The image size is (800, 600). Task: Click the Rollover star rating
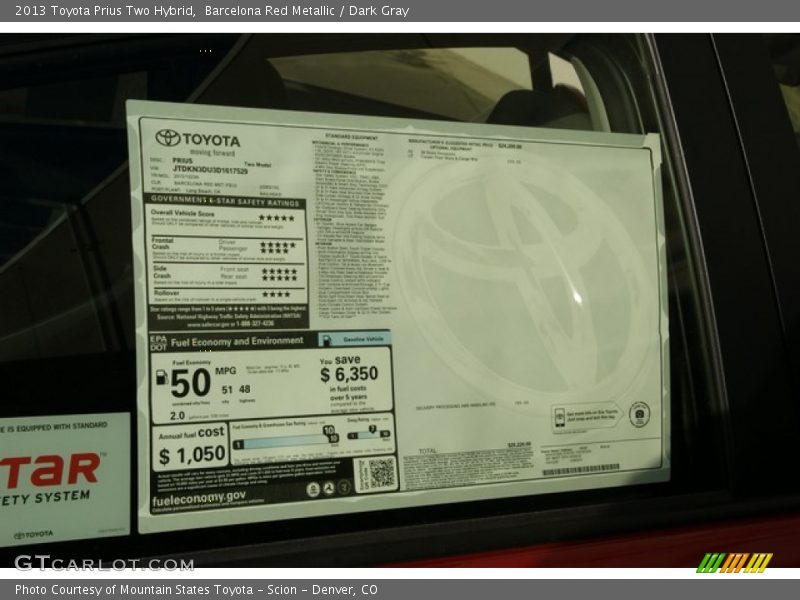[276, 294]
